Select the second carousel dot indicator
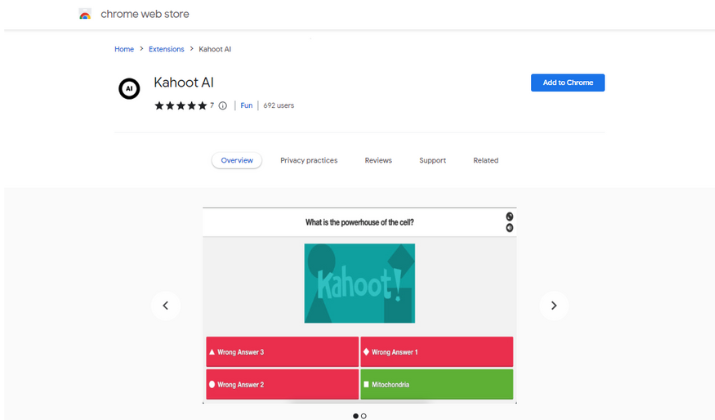Viewport: 715px width, 420px height. click(x=363, y=416)
